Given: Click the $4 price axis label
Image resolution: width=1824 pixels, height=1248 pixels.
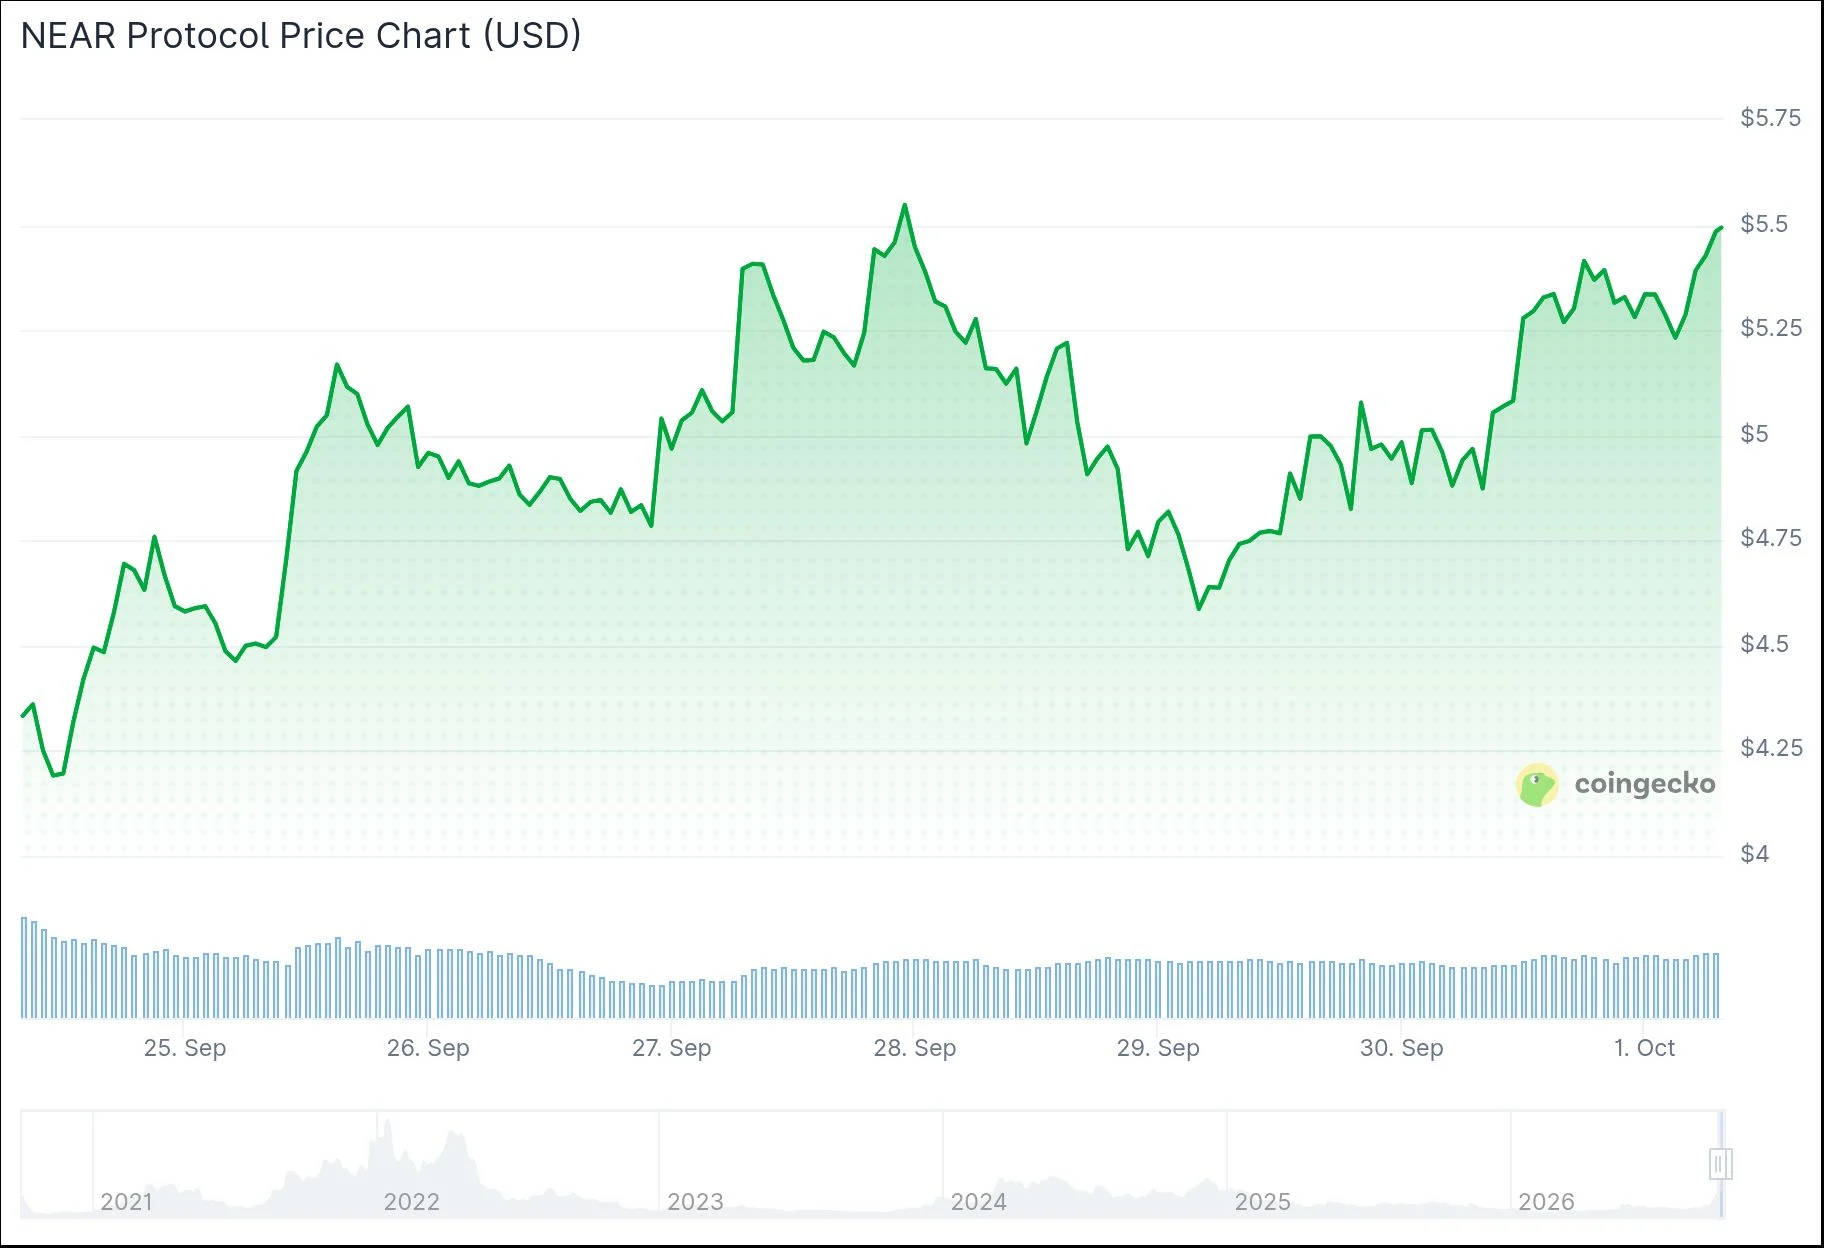Looking at the screenshot, I should coord(1755,854).
